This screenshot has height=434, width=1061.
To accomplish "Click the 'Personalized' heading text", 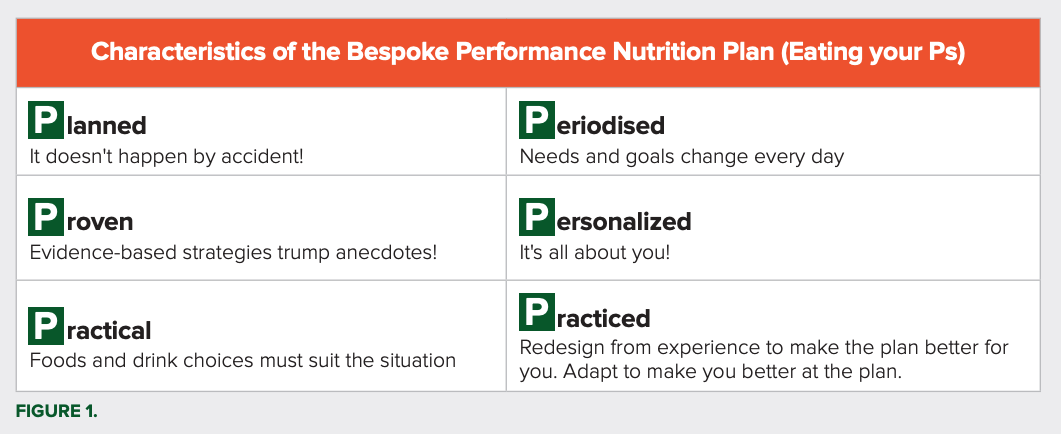I will [x=605, y=218].
